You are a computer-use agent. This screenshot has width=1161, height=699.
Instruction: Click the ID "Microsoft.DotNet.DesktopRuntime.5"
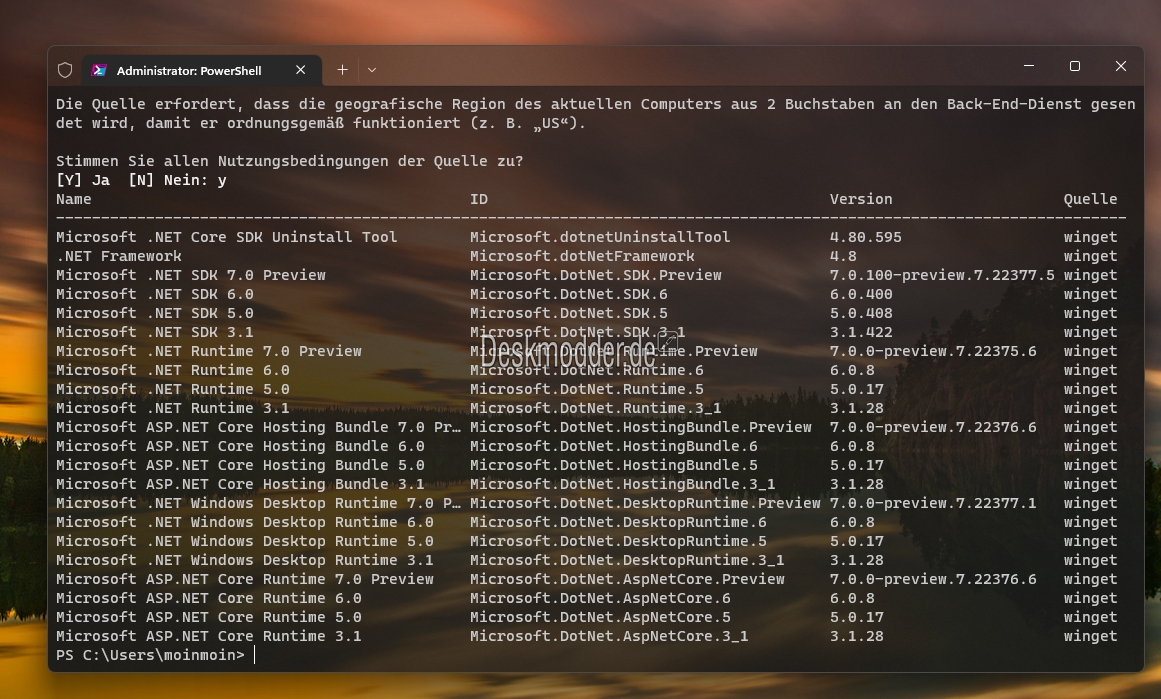click(x=619, y=542)
